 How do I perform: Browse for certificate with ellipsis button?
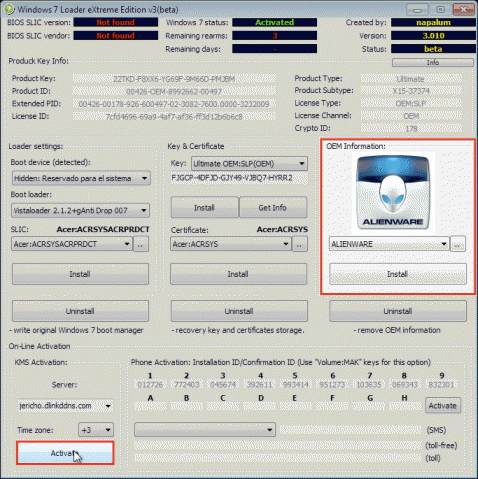300,244
